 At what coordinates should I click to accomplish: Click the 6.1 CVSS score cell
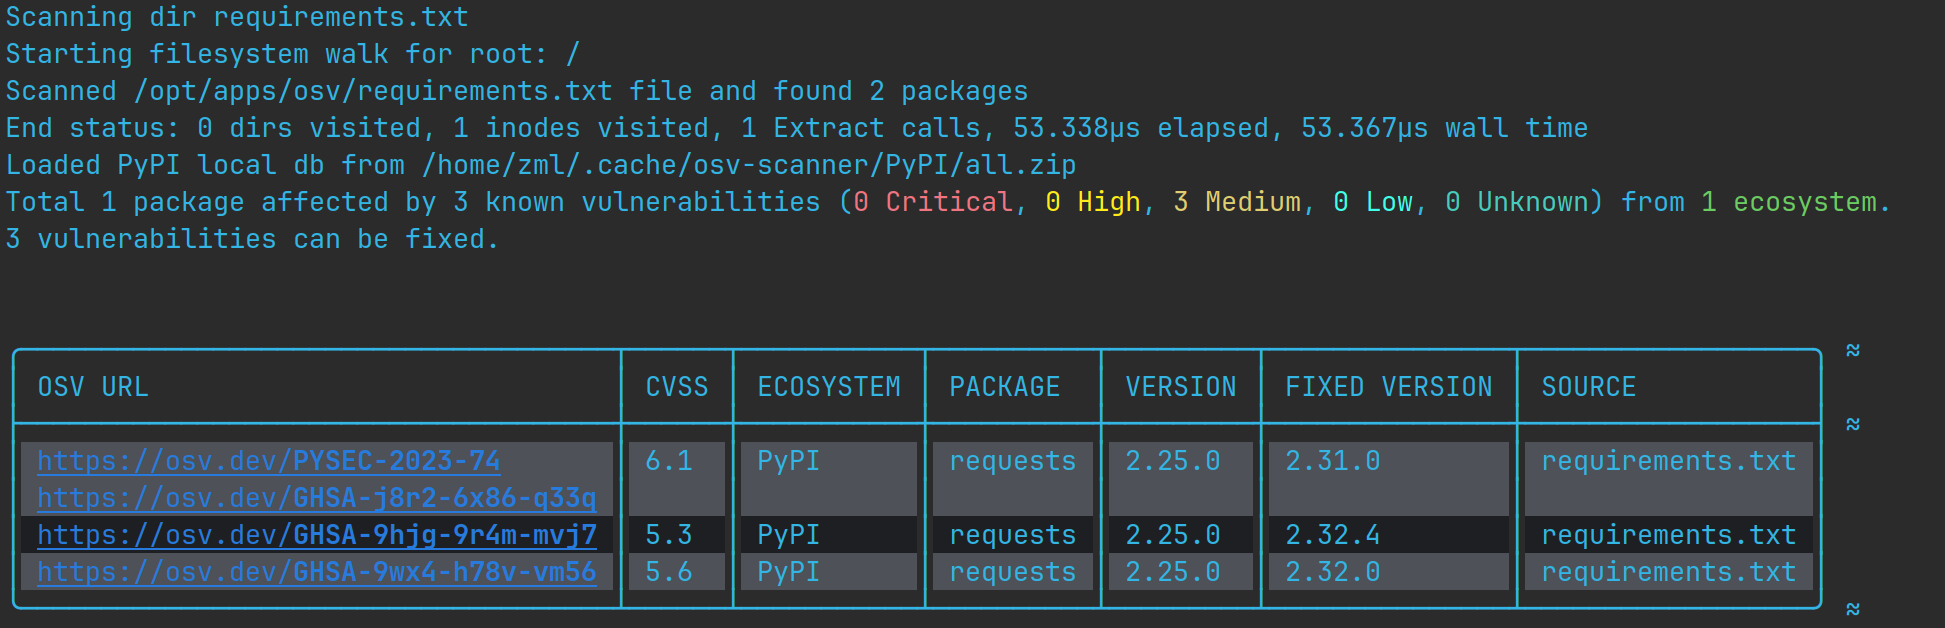tap(669, 461)
